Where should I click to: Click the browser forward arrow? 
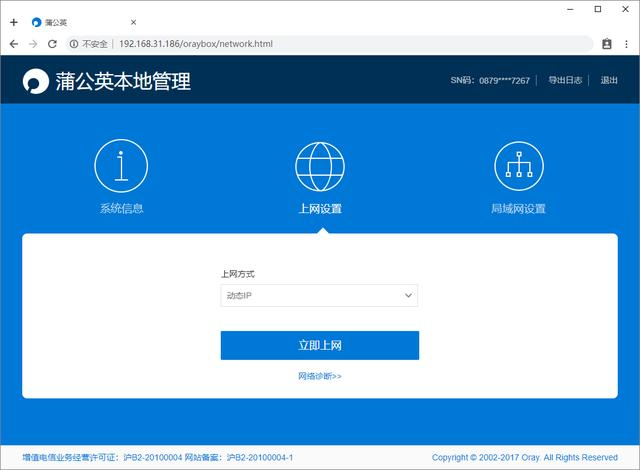point(33,44)
